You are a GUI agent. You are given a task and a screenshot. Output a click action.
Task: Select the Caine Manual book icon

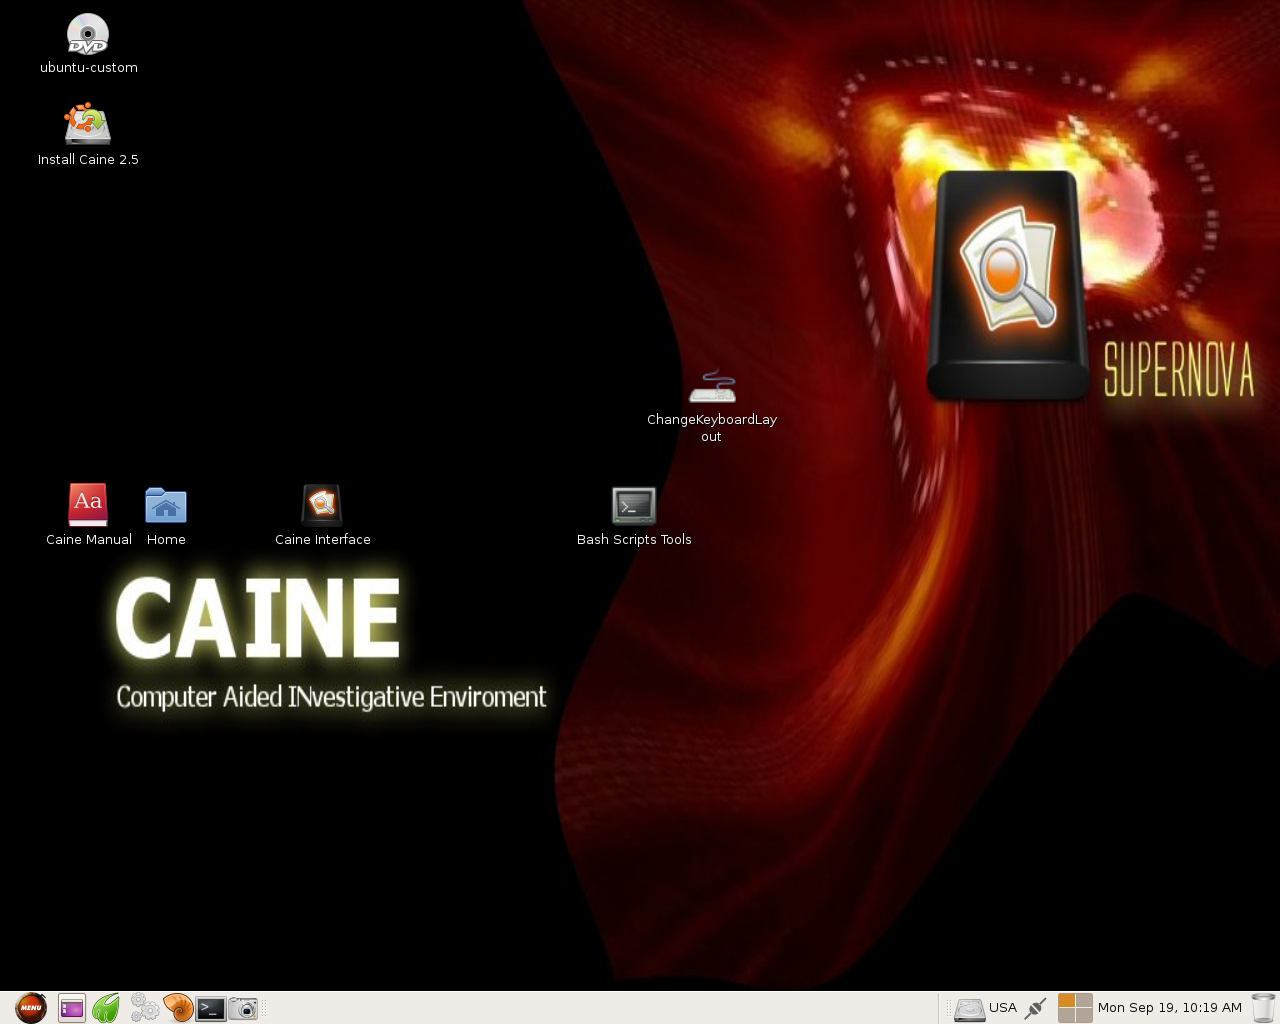pos(88,505)
